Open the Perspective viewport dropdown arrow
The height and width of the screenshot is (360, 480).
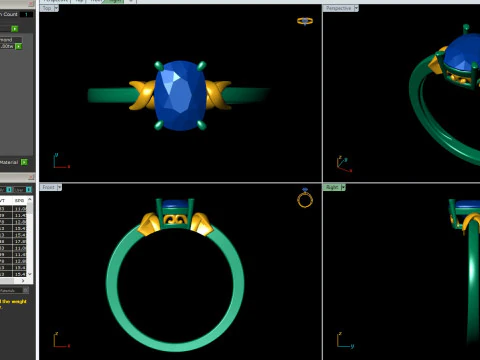(x=356, y=8)
